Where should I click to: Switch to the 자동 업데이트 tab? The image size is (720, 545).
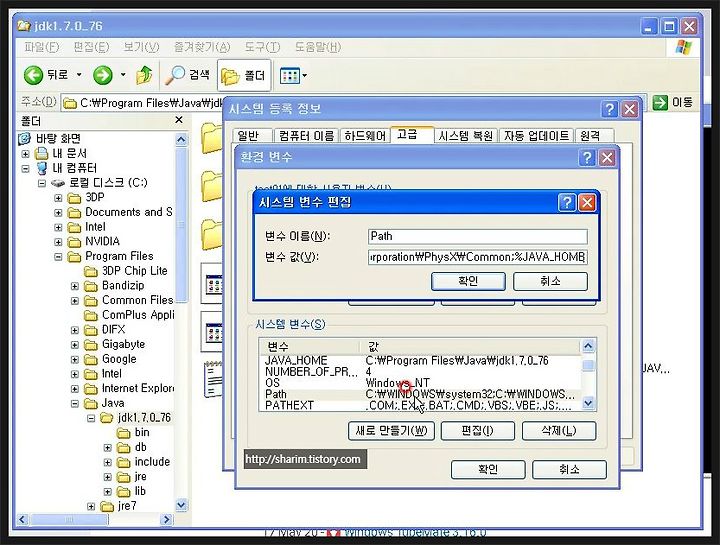point(536,136)
